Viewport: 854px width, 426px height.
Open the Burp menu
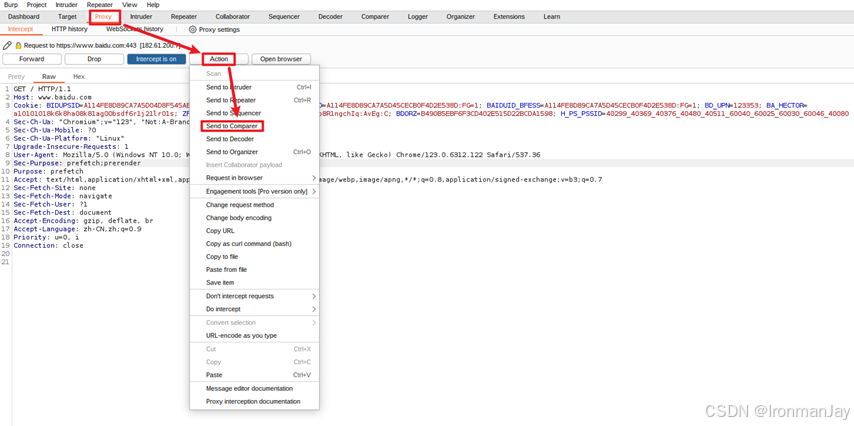[x=11, y=4]
